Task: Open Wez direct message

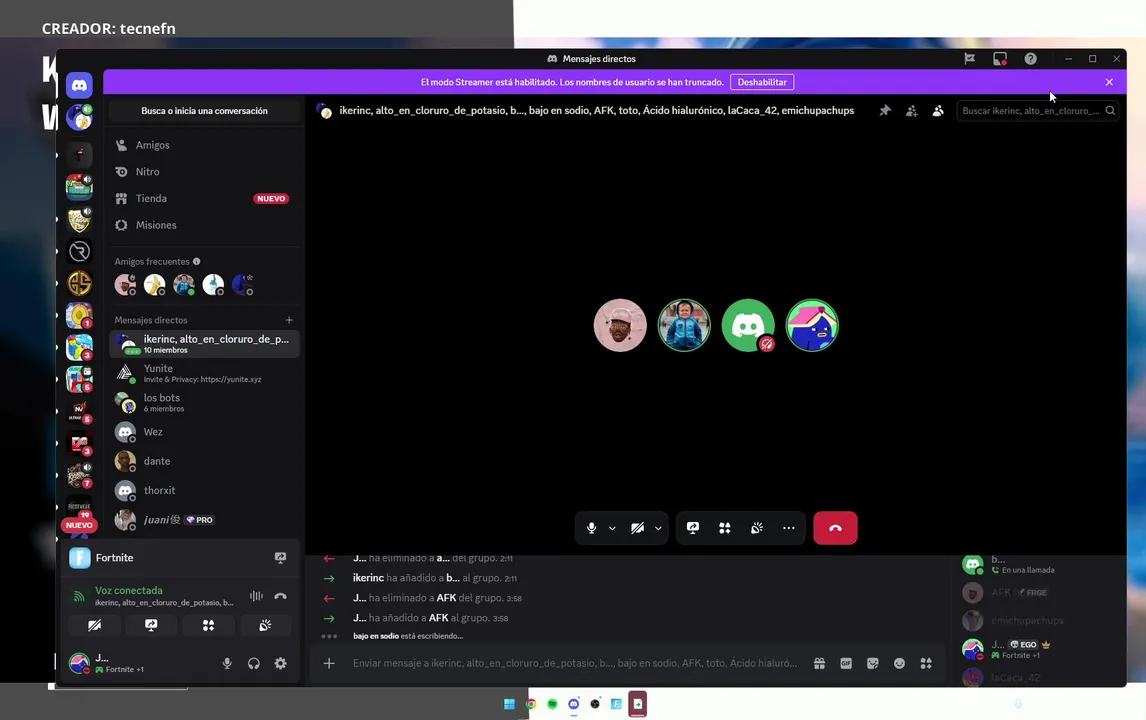Action: tap(204, 432)
